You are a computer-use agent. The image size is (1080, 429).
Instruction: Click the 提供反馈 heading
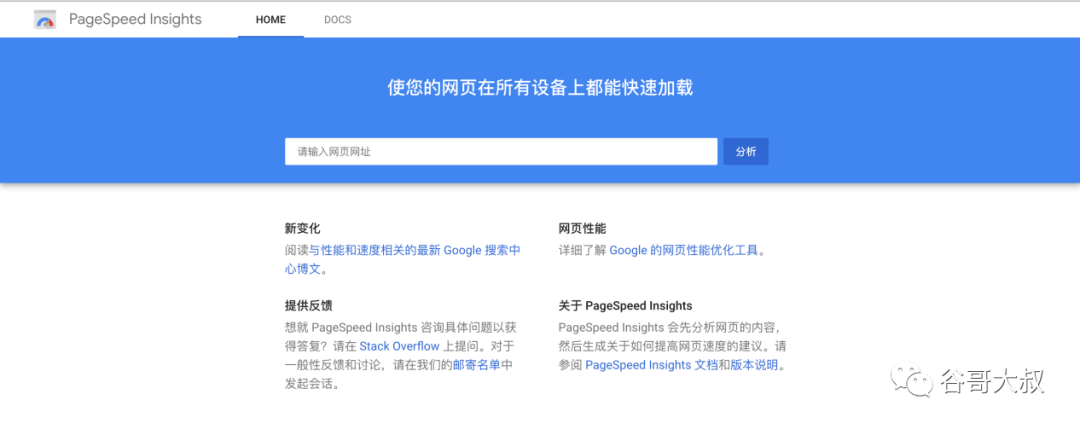pyautogui.click(x=309, y=305)
